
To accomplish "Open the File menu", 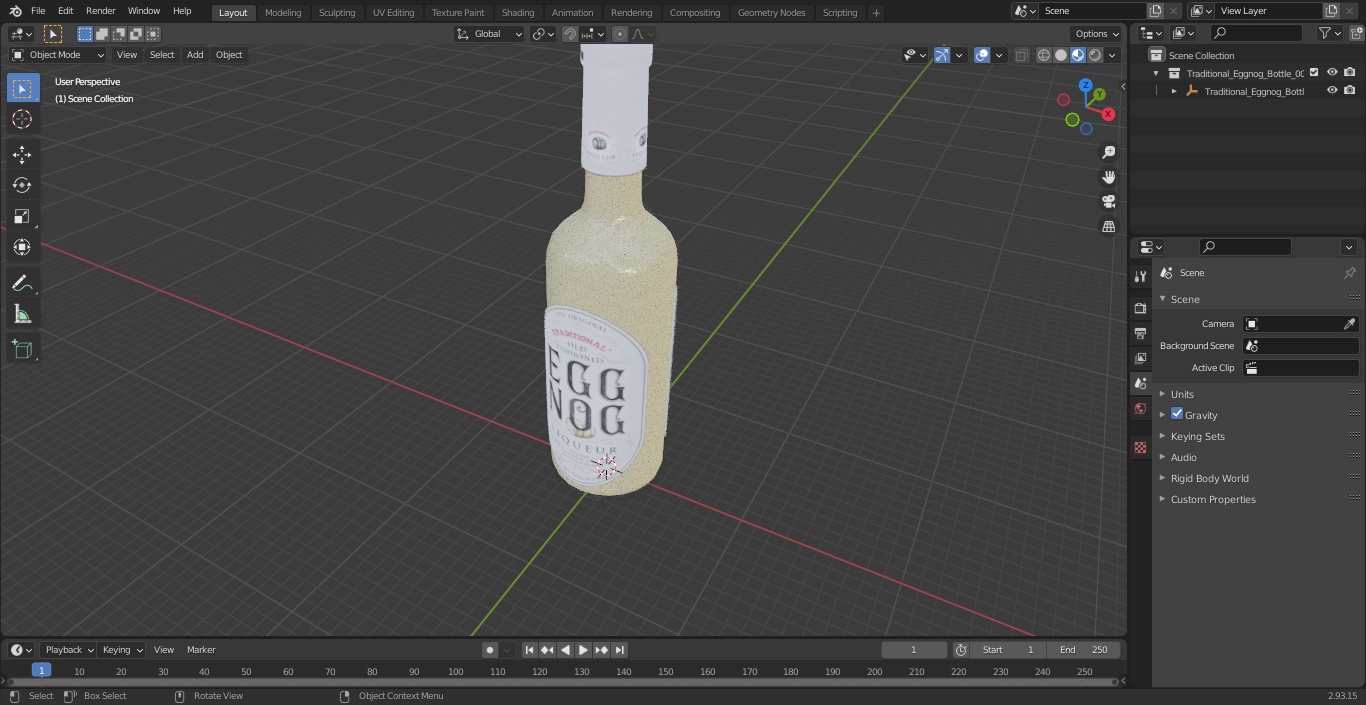I will [38, 11].
